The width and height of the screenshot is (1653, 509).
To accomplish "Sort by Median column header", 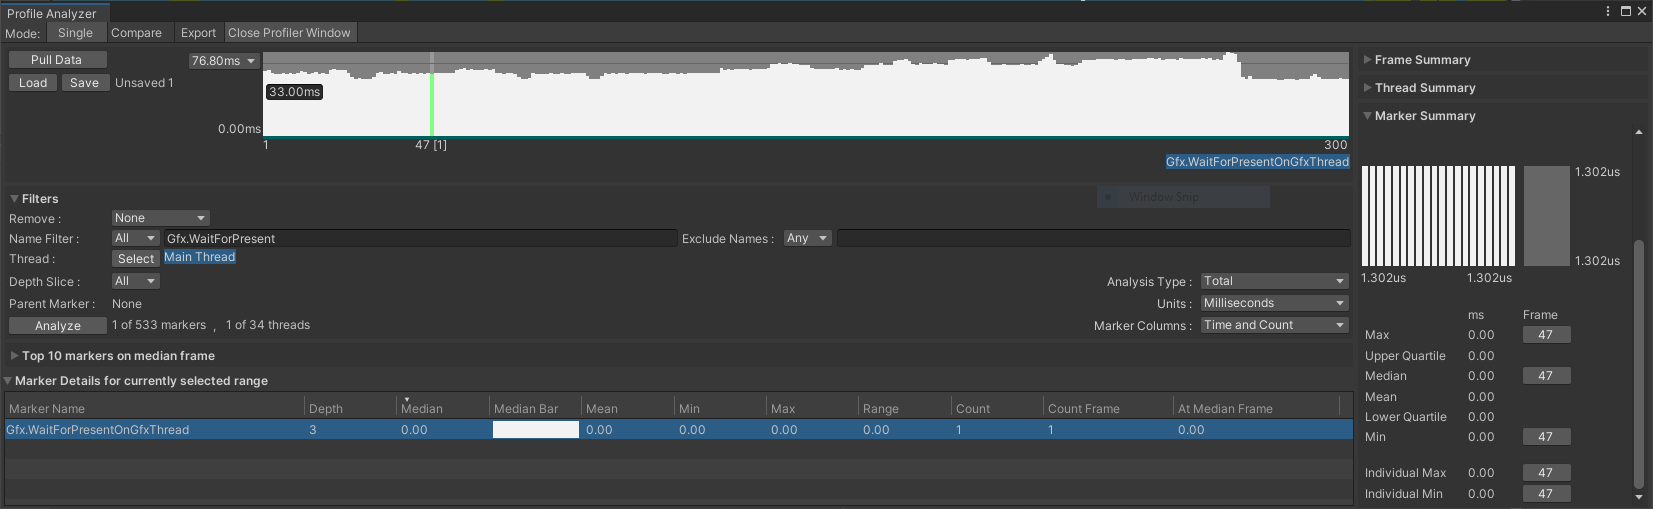I will (x=443, y=408).
